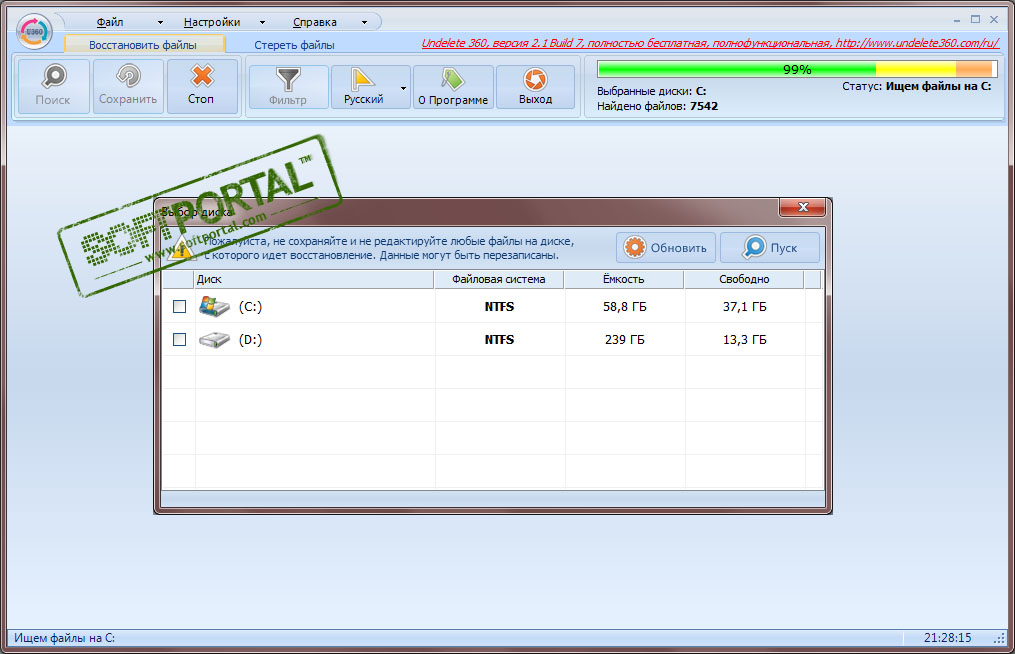Click Пуск to start scanning
Screen dimensions: 1015x654
pos(770,247)
